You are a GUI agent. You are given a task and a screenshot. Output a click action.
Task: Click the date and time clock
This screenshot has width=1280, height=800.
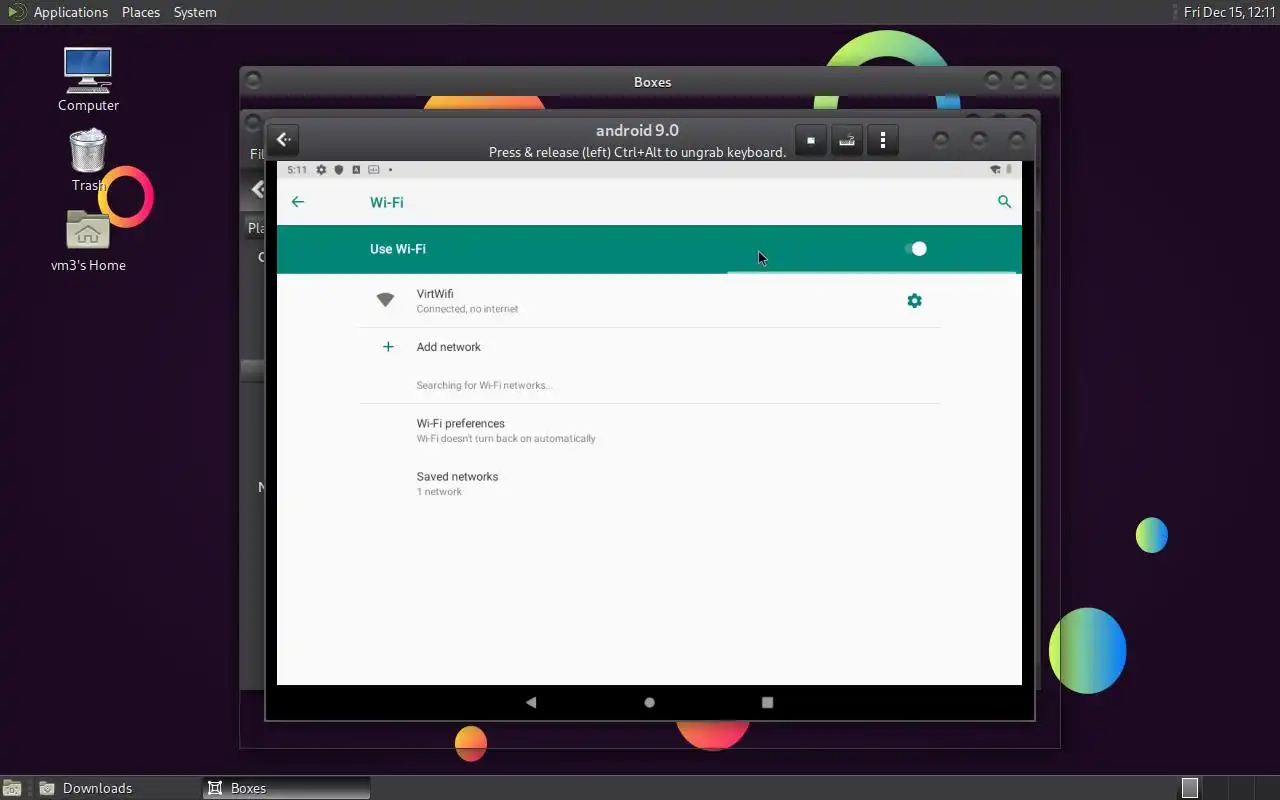click(x=1229, y=12)
